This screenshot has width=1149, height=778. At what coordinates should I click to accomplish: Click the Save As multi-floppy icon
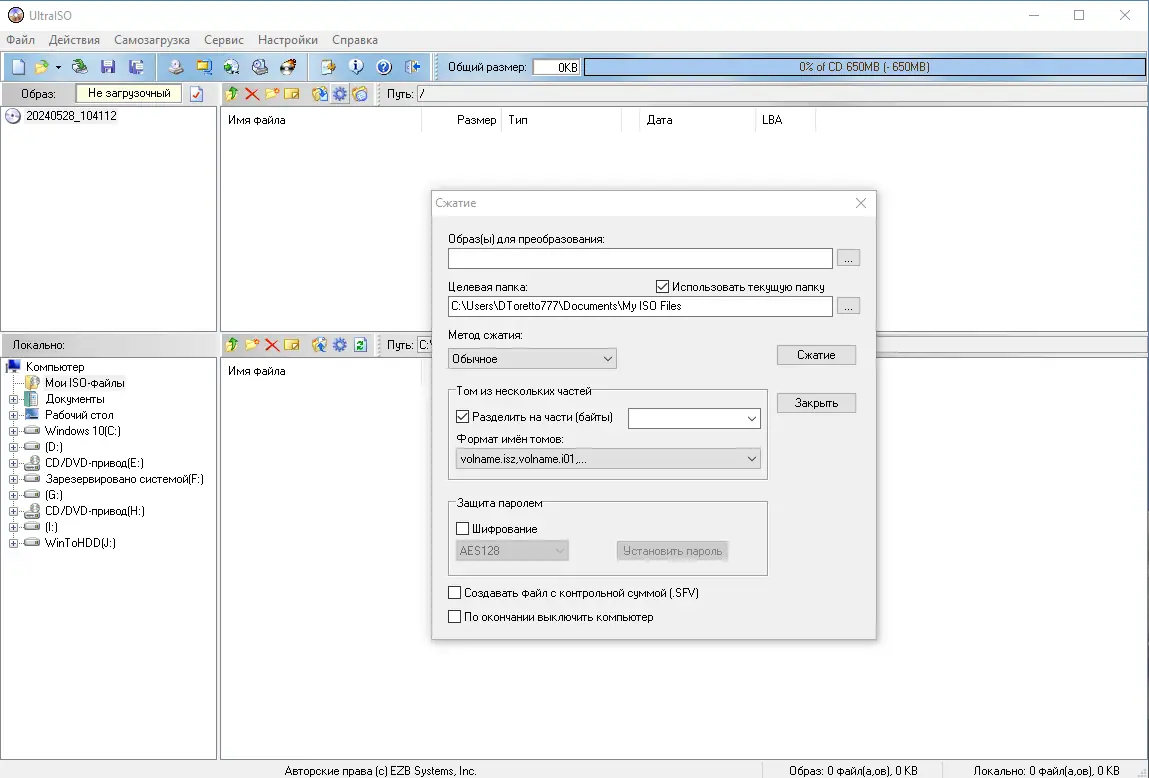pos(136,67)
